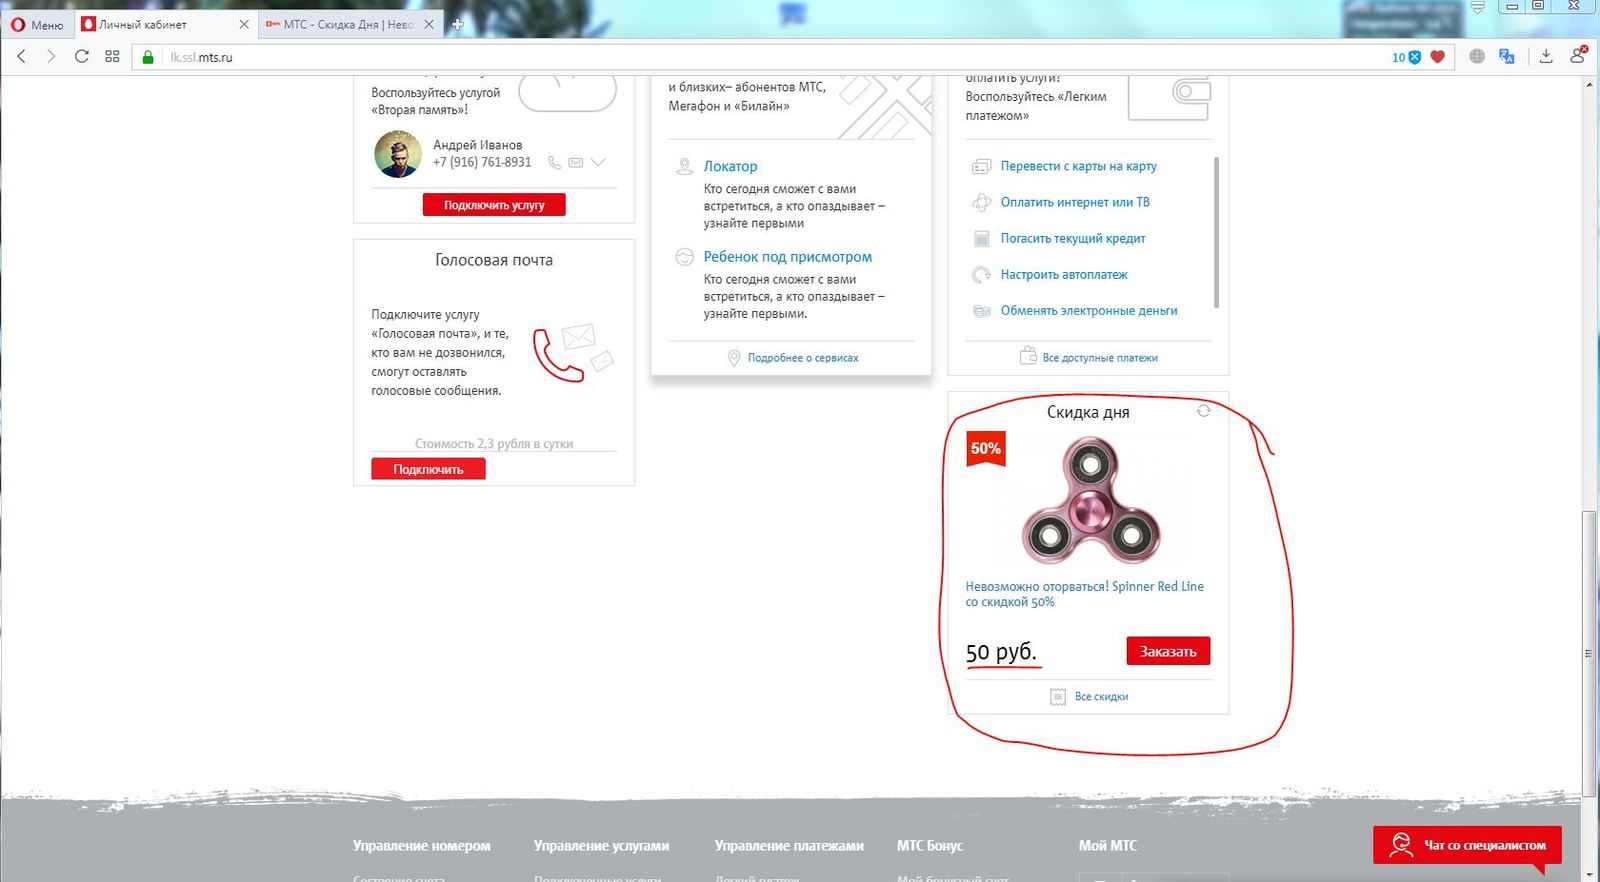The width and height of the screenshot is (1600, 882).
Task: Open footer Управление услугами section
Action: 601,846
